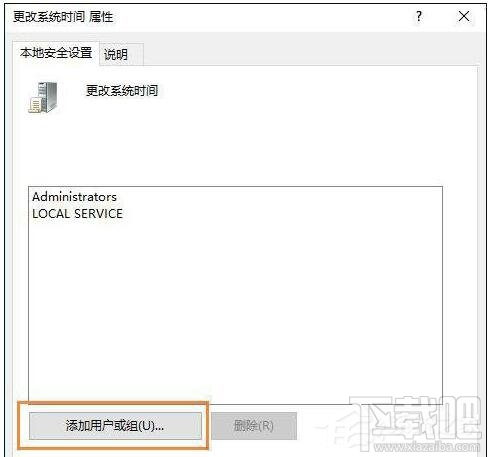Viewport: 489px width, 457px height.
Task: Click the help question mark button
Action: point(419,16)
